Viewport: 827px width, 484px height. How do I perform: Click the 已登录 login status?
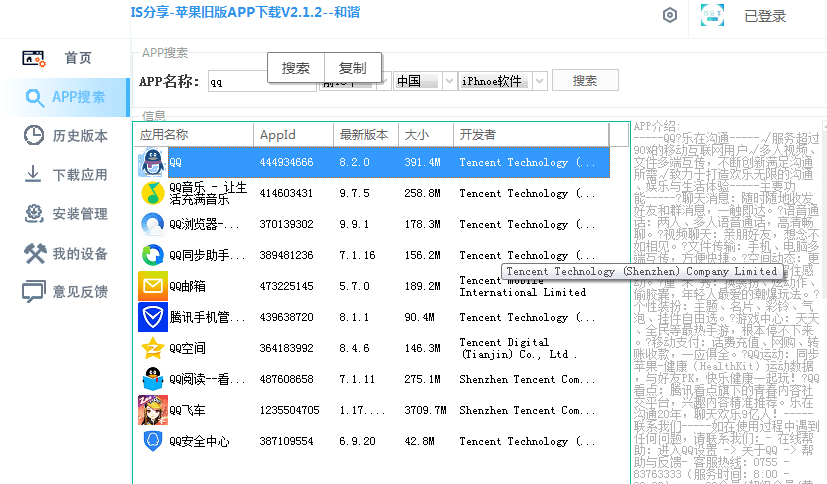click(765, 16)
